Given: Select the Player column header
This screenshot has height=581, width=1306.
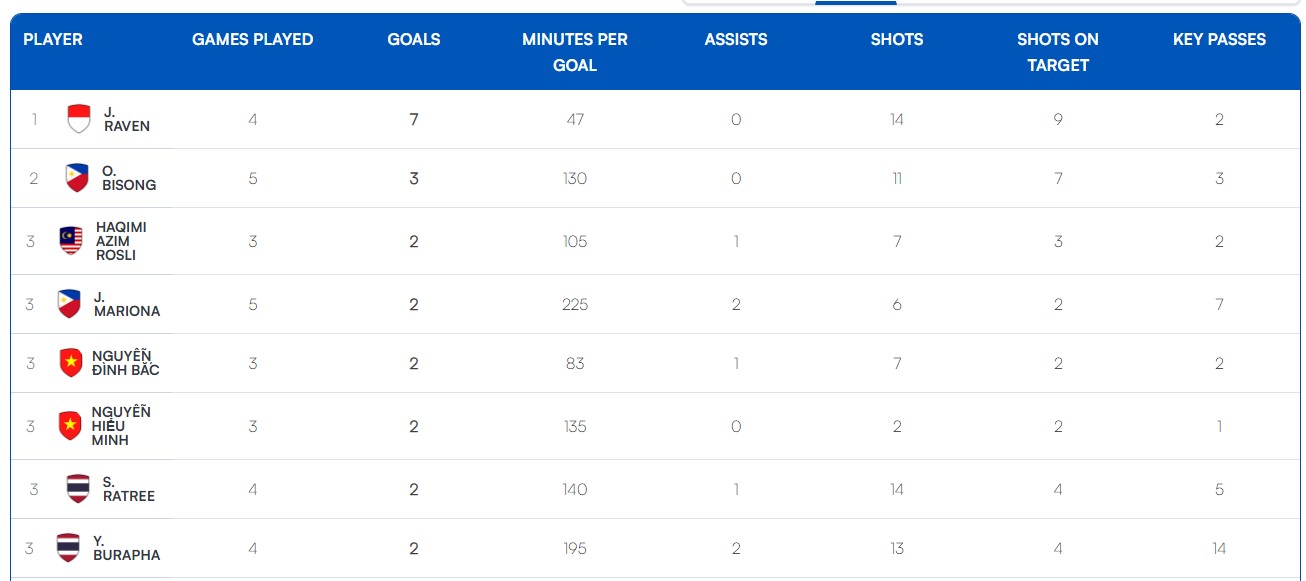Looking at the screenshot, I should [53, 40].
